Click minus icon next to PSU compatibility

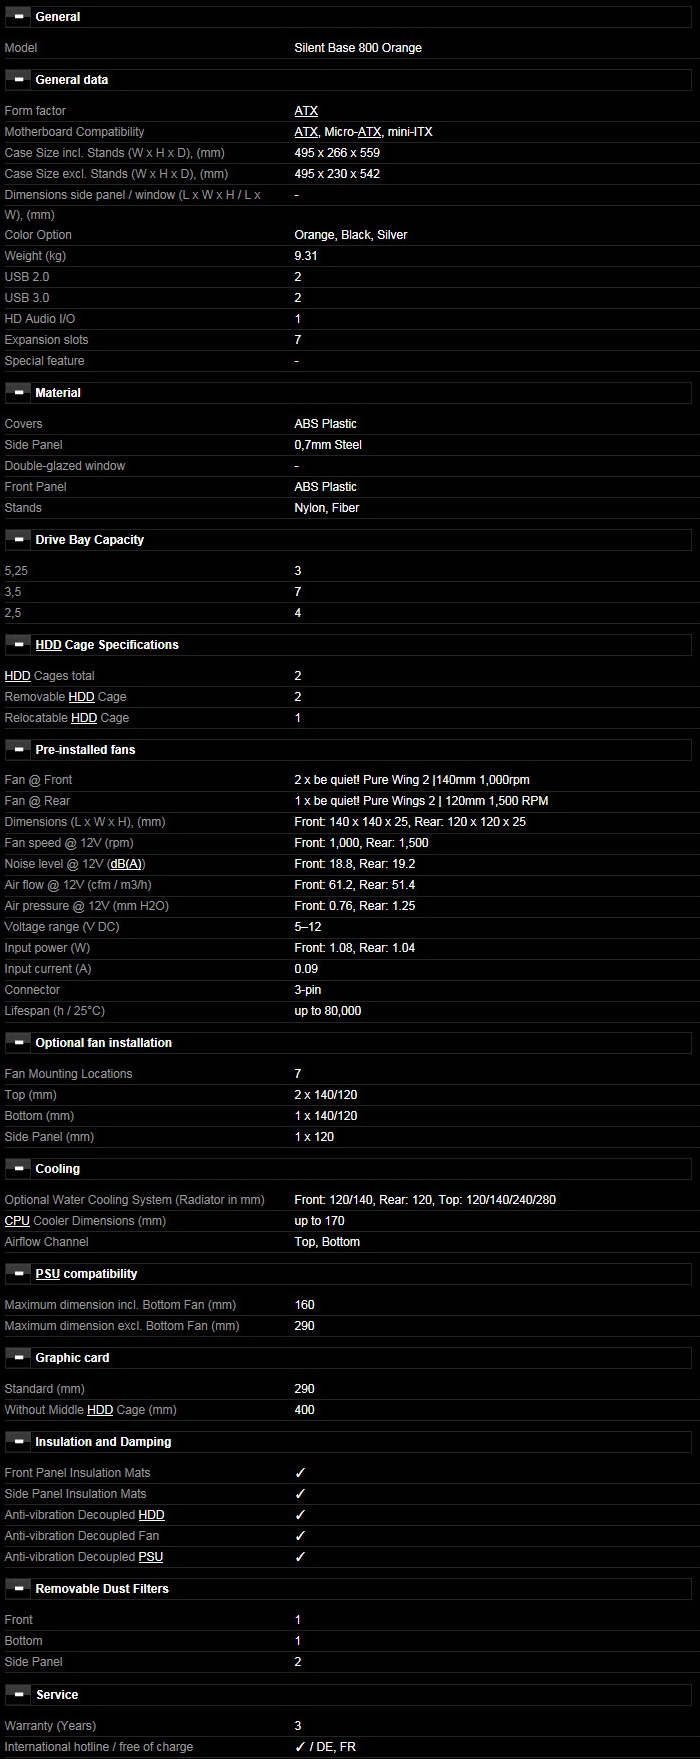pyautogui.click(x=18, y=1274)
